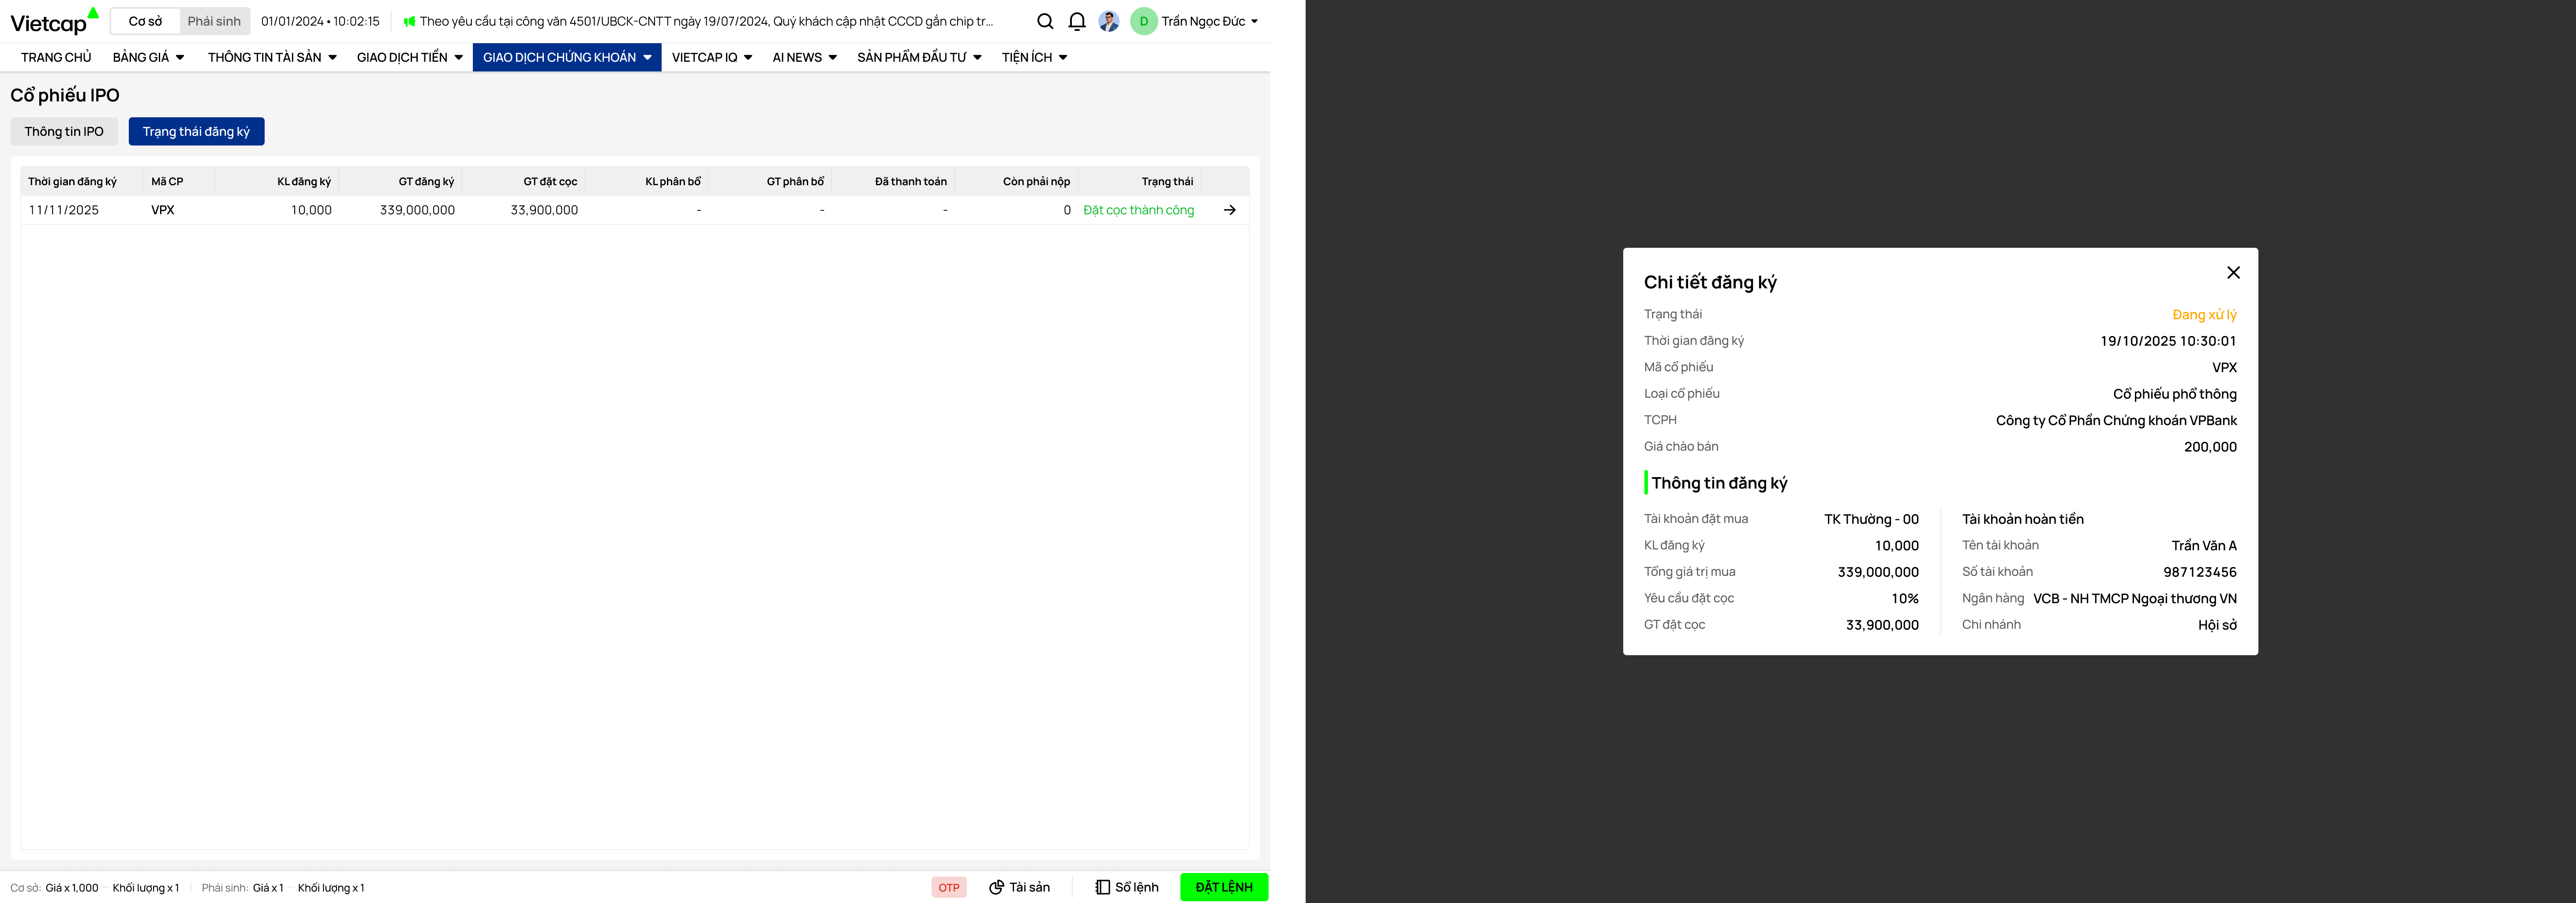This screenshot has height=903, width=2576.
Task: Close the Chi tiết đăng ký dialog
Action: tap(2233, 273)
